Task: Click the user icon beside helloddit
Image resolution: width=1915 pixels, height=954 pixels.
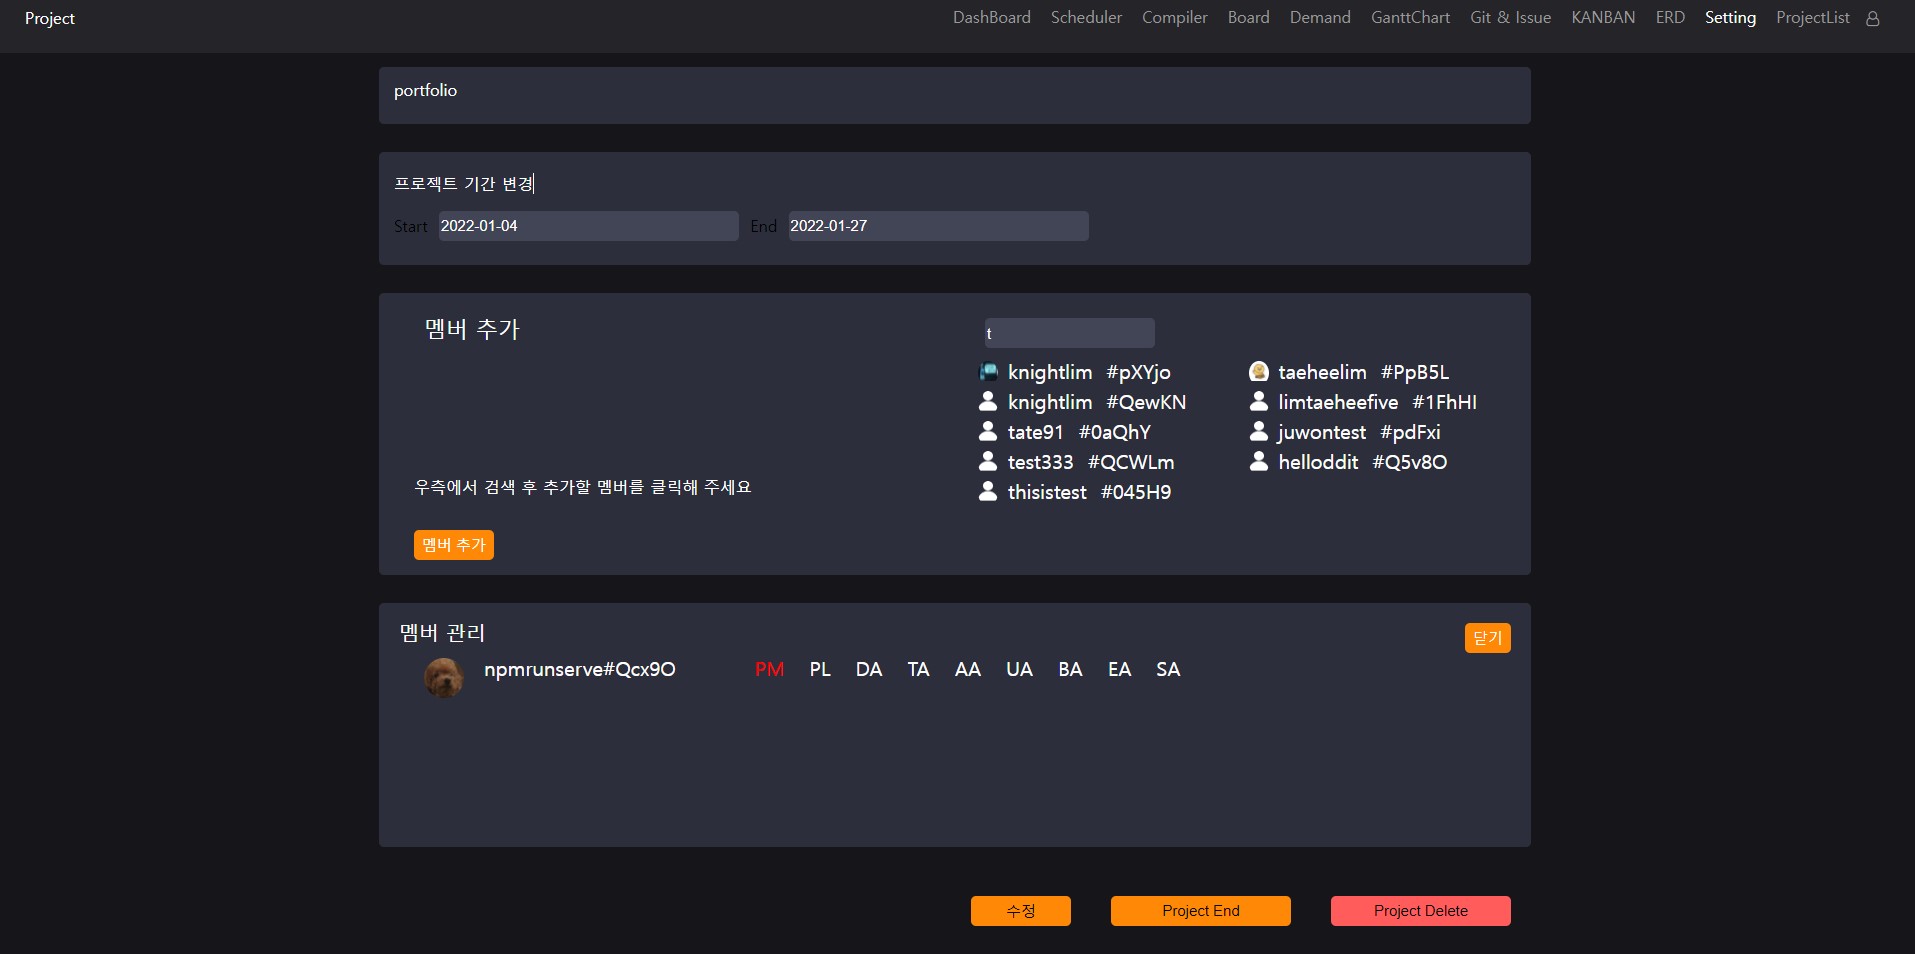Action: (x=1259, y=461)
